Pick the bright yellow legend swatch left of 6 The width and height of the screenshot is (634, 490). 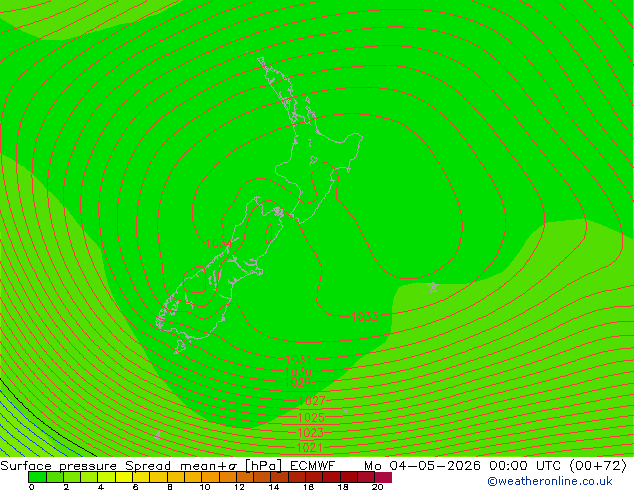pos(124,477)
